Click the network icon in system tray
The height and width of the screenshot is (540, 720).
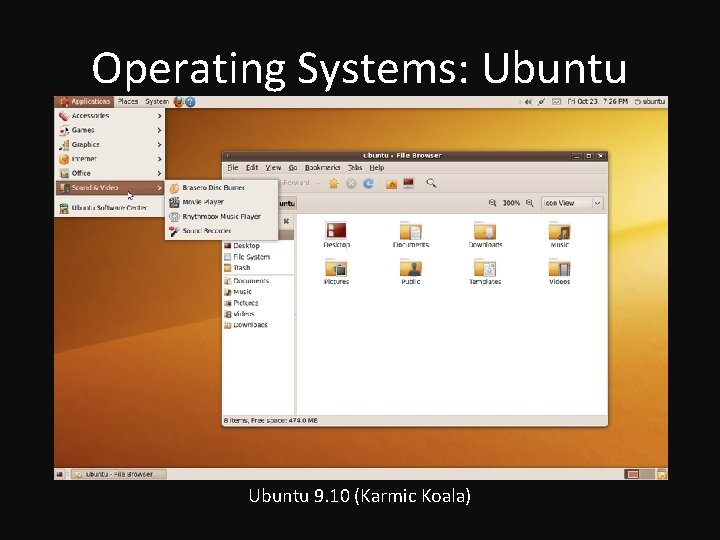541,102
